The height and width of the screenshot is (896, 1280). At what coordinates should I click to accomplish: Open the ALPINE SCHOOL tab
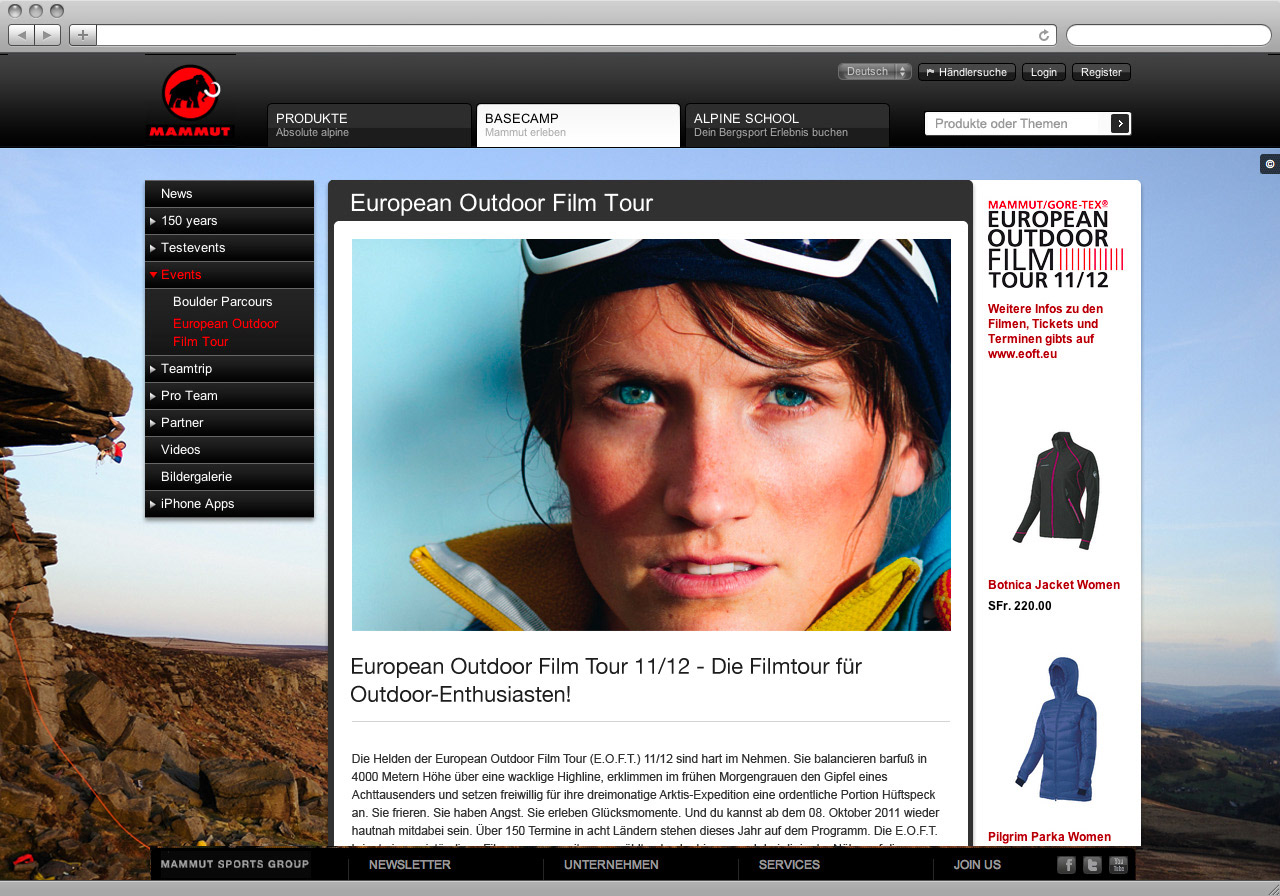pyautogui.click(x=787, y=125)
